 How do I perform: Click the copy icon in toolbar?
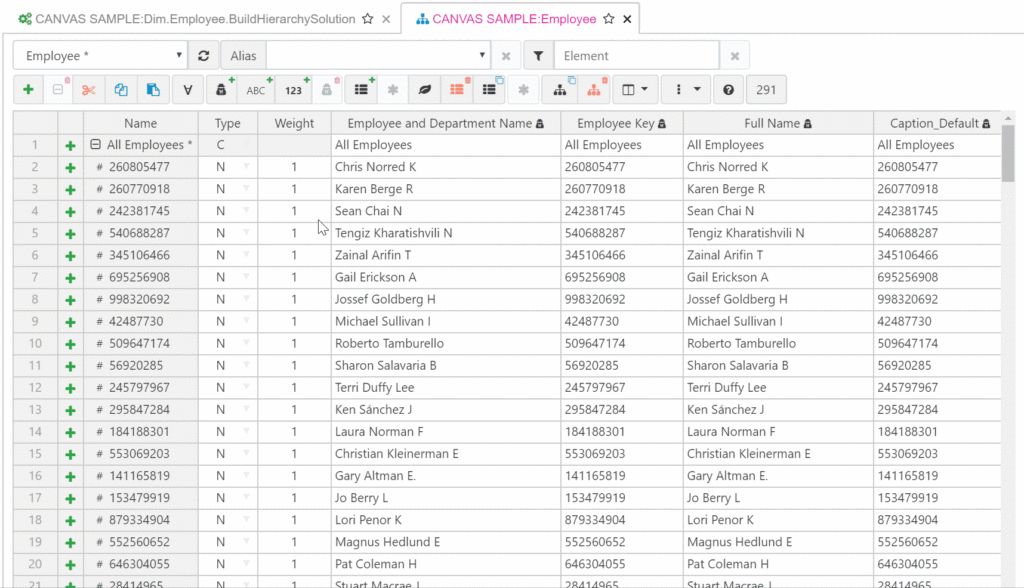point(121,90)
